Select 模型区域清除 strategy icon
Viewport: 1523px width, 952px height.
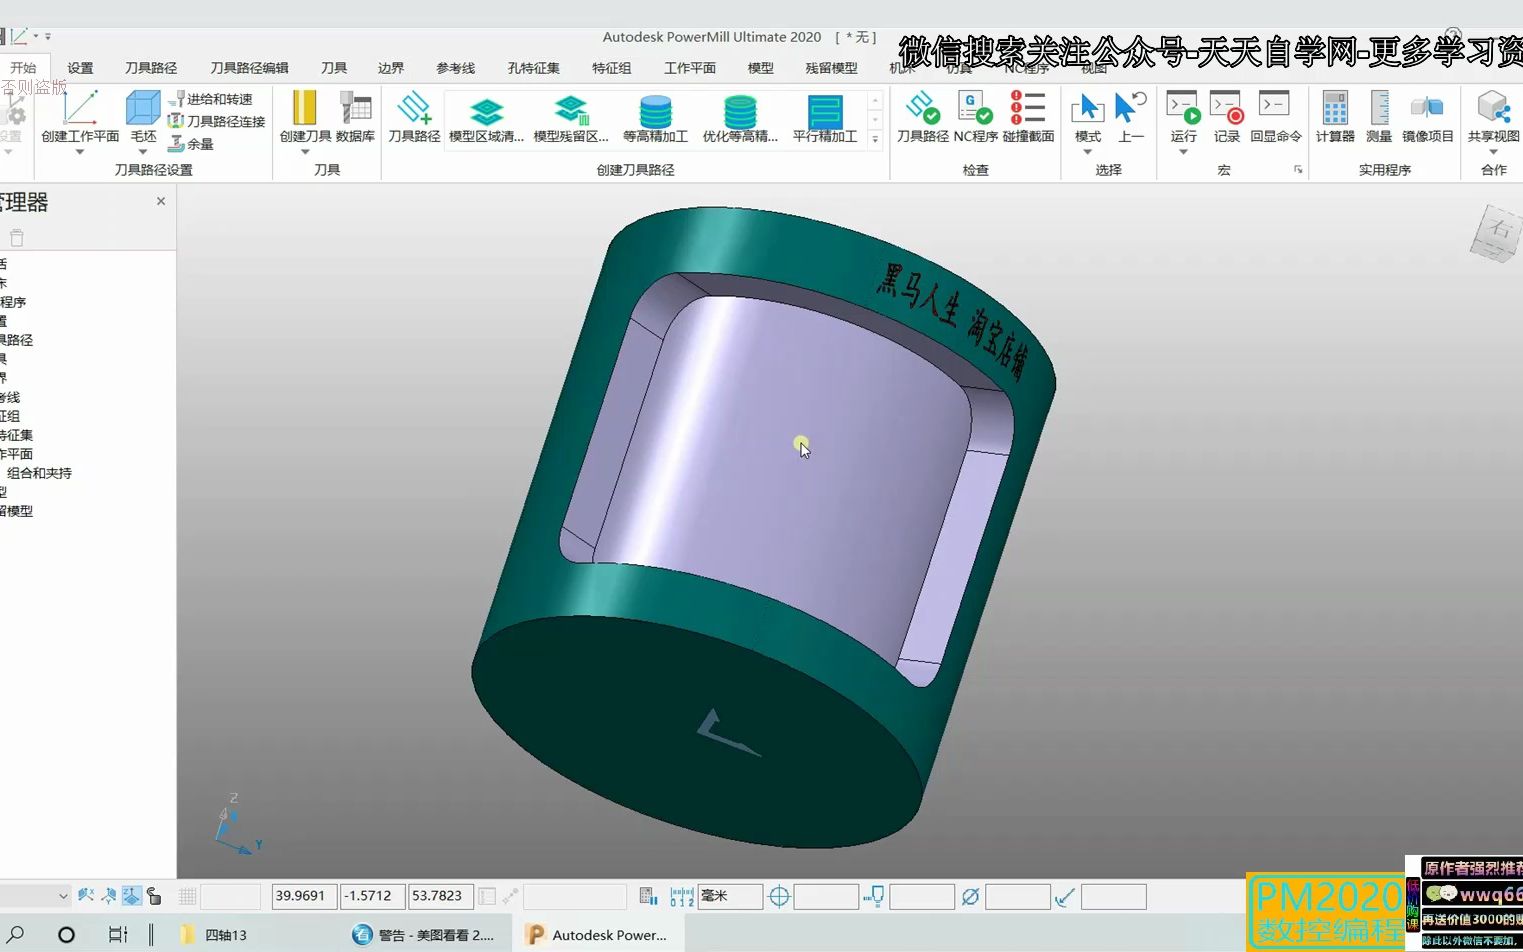pyautogui.click(x=486, y=110)
